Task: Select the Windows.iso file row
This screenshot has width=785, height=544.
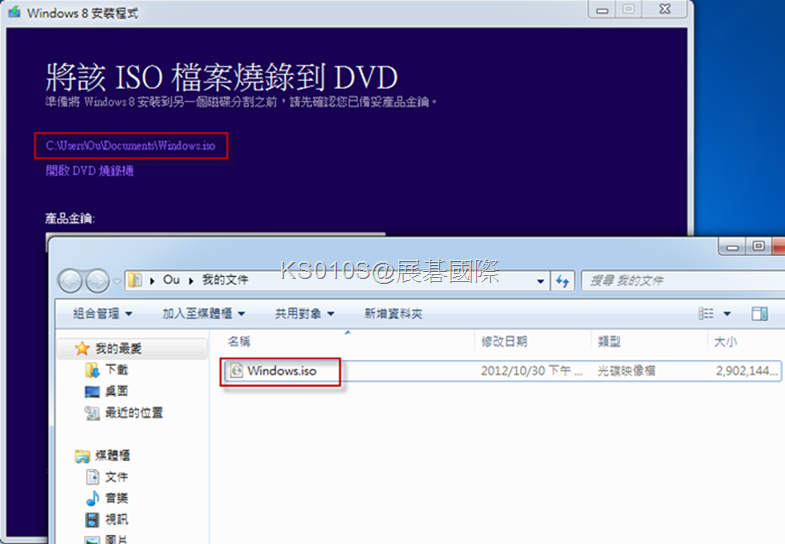Action: pos(502,371)
